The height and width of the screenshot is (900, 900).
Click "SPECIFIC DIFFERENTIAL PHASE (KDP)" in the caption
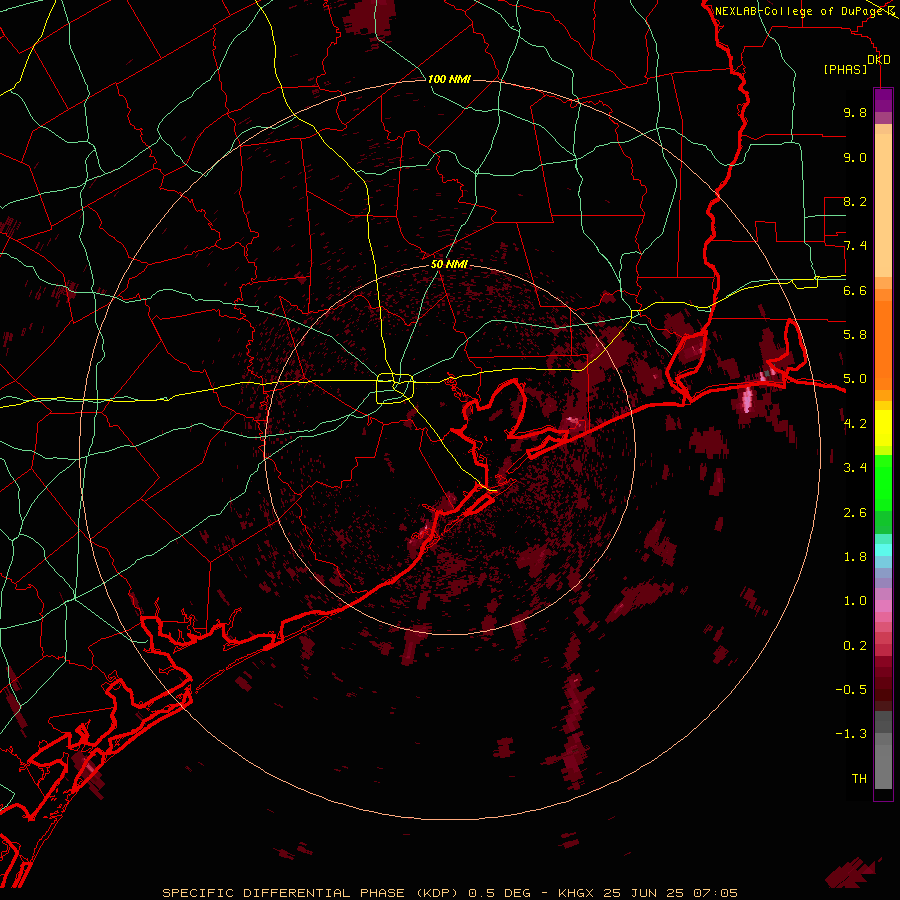pyautogui.click(x=309, y=893)
